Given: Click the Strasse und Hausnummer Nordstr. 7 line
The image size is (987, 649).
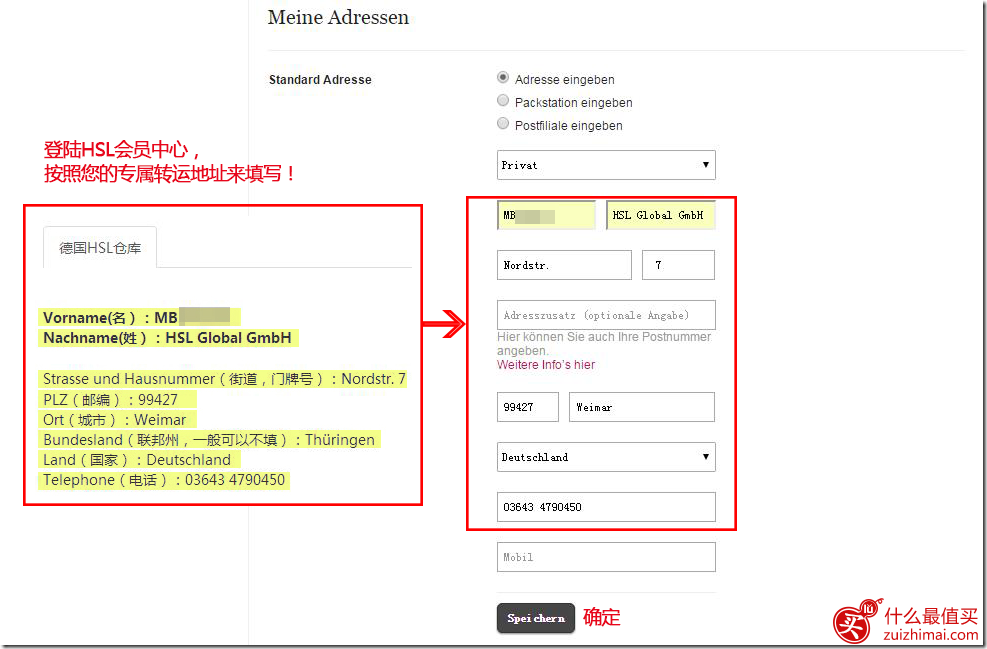Looking at the screenshot, I should [x=223, y=379].
